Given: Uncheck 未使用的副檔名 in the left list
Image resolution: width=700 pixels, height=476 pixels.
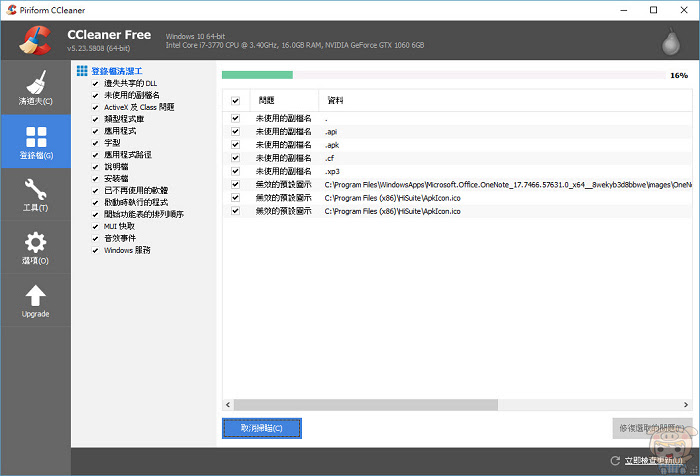Looking at the screenshot, I should (95, 96).
